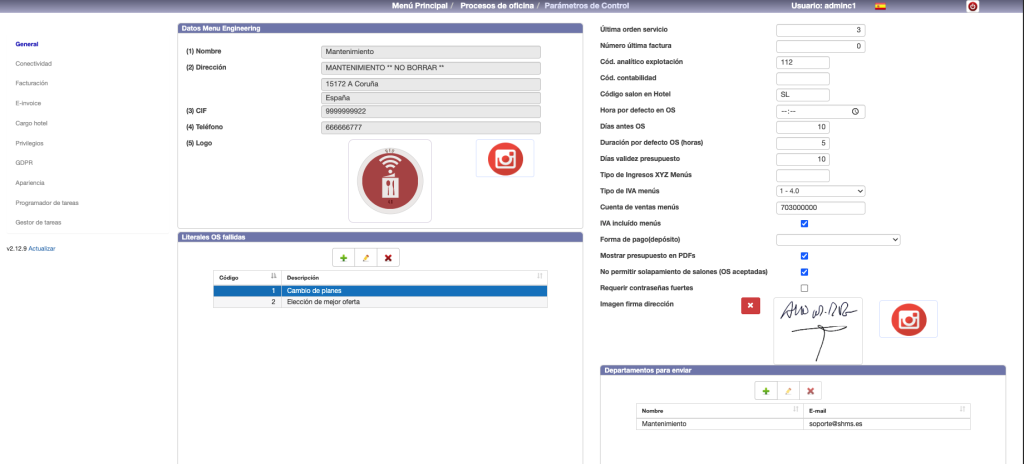Add a department with the green plus icon
Image resolution: width=1024 pixels, height=464 pixels.
tap(766, 391)
